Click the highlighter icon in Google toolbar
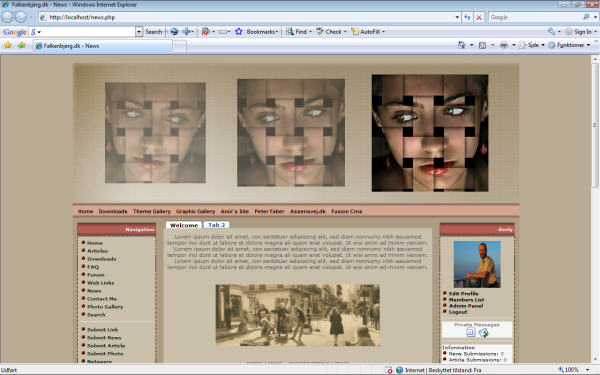The height and width of the screenshot is (375, 600). tap(223, 32)
